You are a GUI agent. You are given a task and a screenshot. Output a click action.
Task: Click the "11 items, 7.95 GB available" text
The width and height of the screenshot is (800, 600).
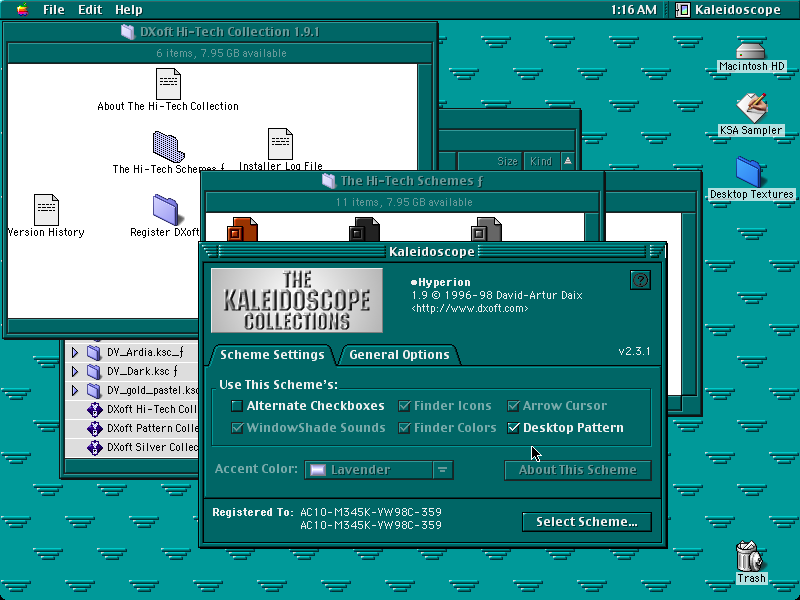pos(404,203)
